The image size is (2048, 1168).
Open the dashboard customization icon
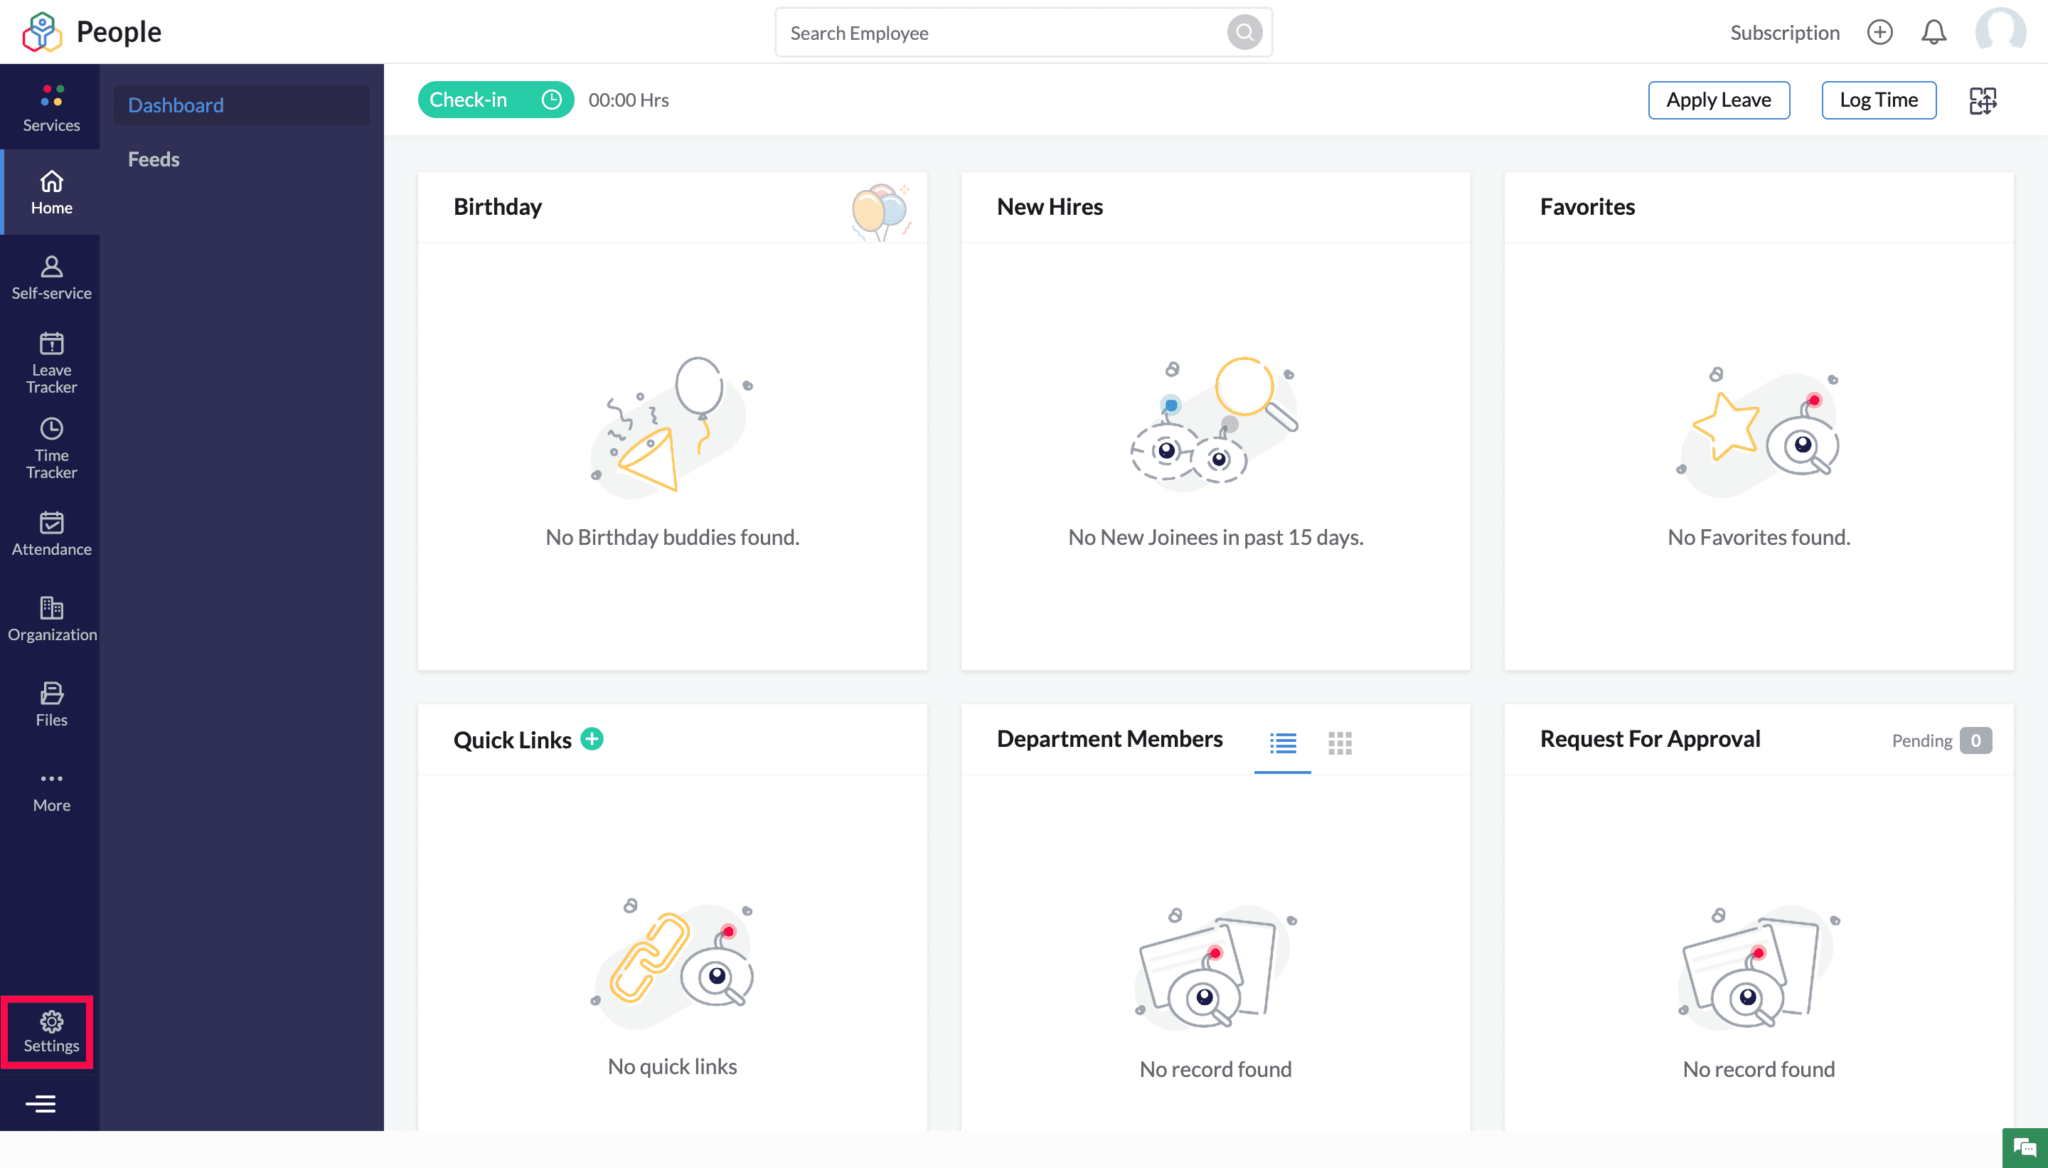pos(1982,100)
